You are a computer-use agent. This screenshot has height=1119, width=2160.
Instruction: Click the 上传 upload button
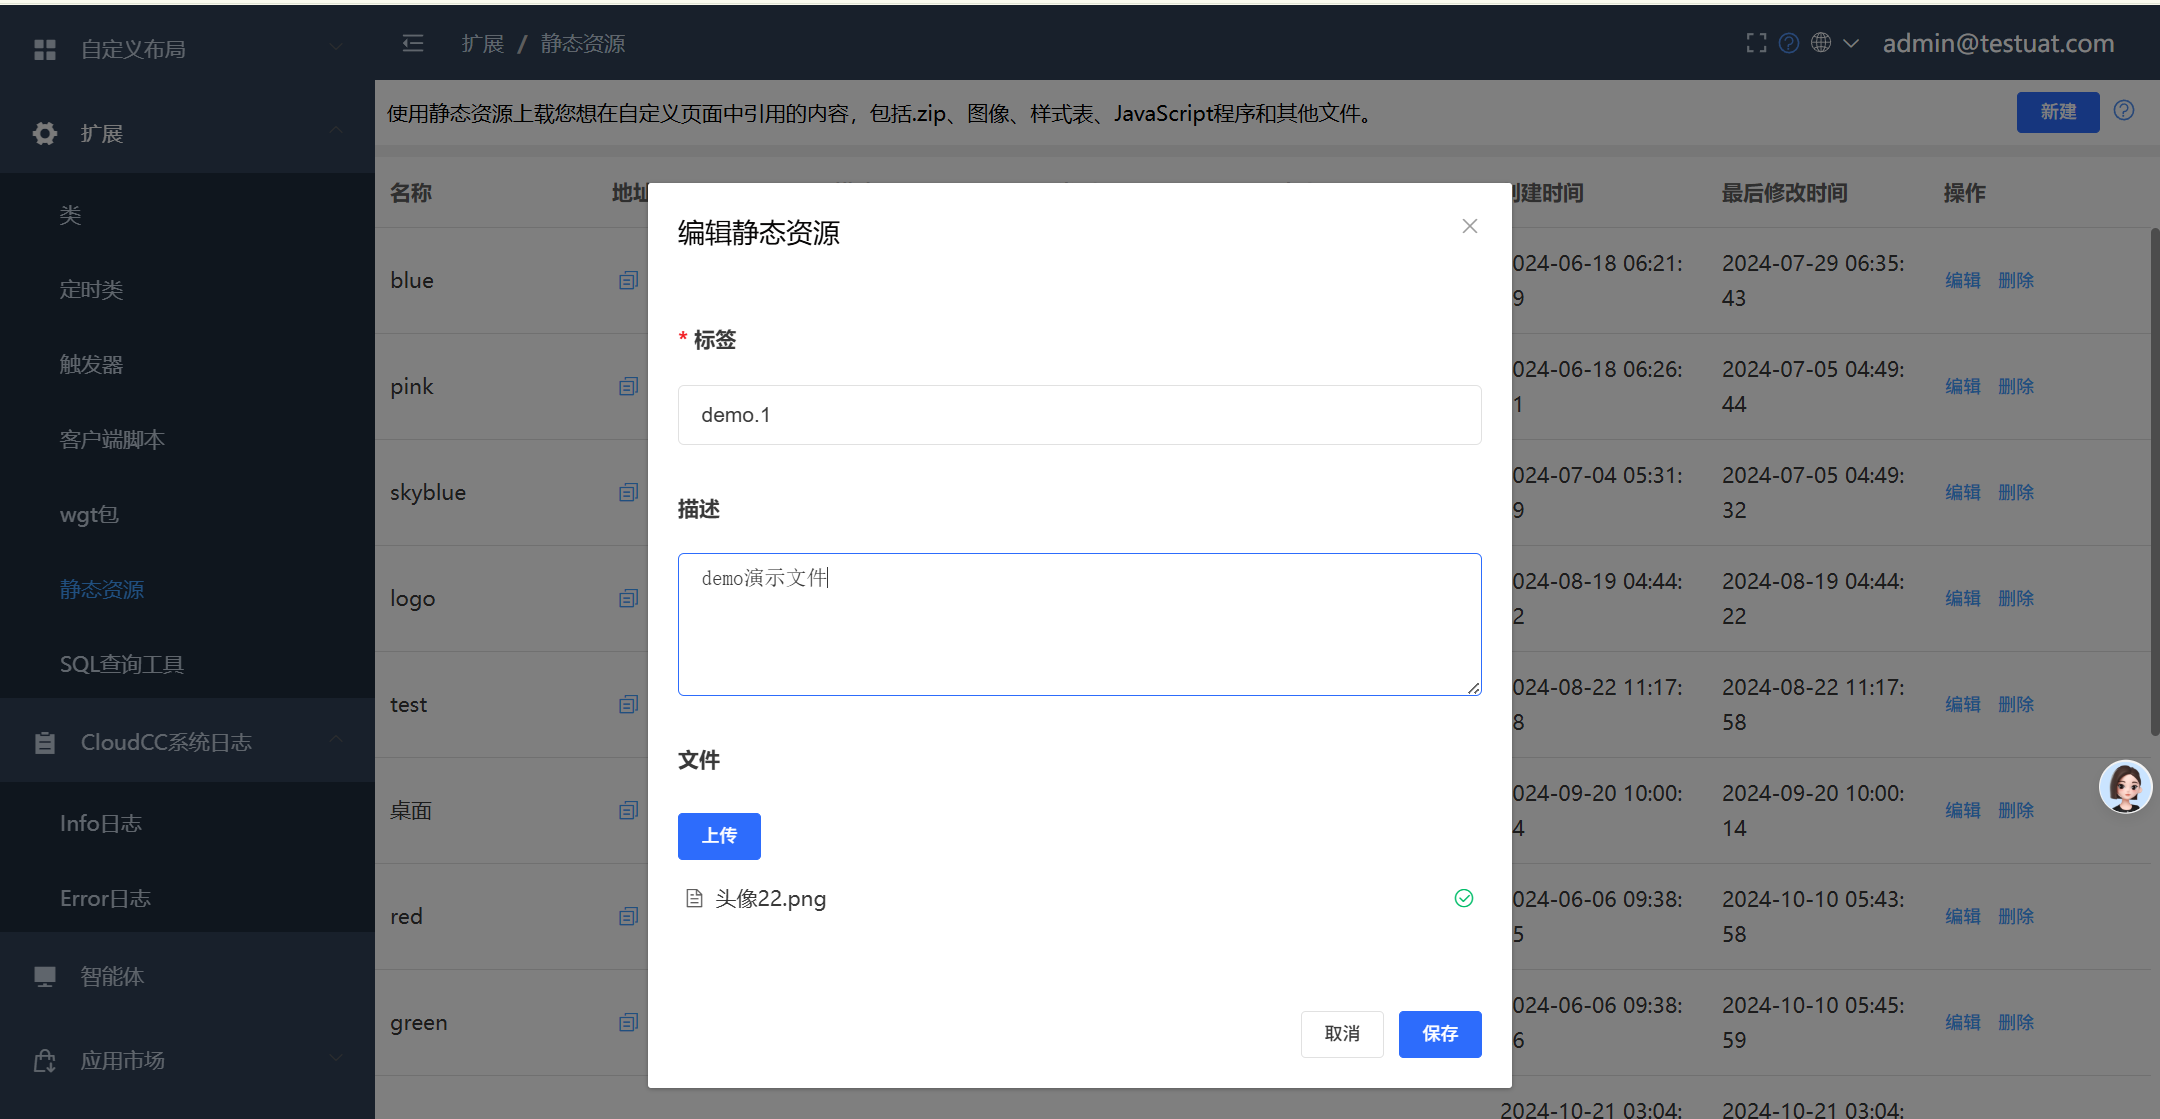719,836
